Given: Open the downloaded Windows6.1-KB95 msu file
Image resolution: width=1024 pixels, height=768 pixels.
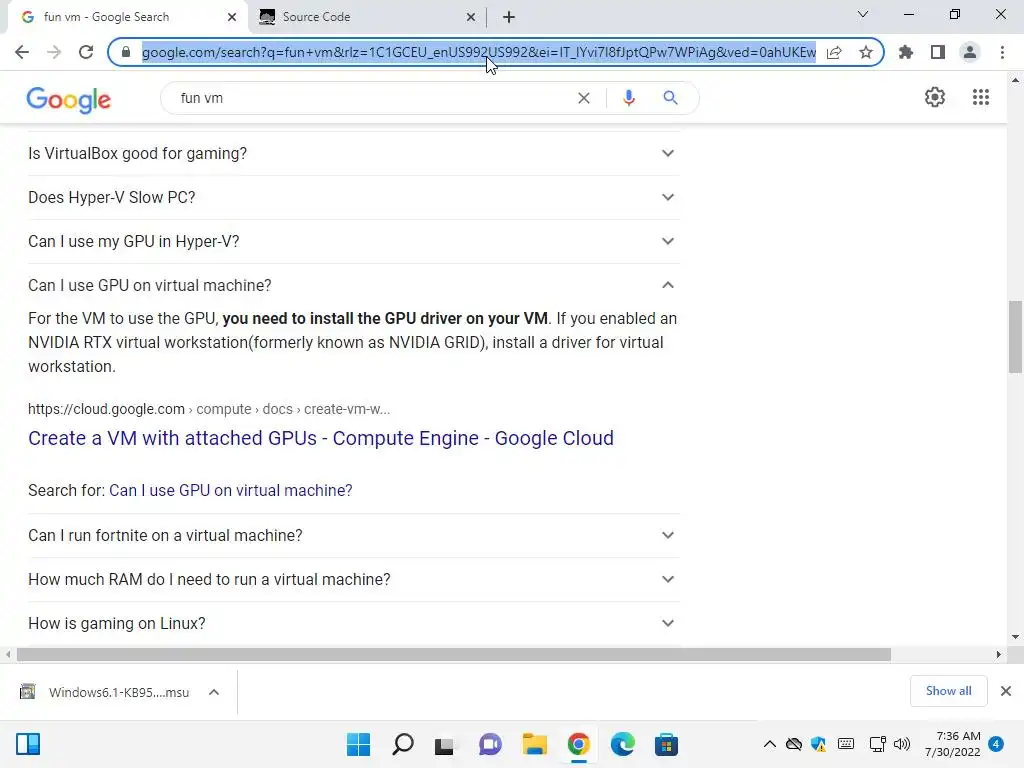Looking at the screenshot, I should tap(106, 692).
